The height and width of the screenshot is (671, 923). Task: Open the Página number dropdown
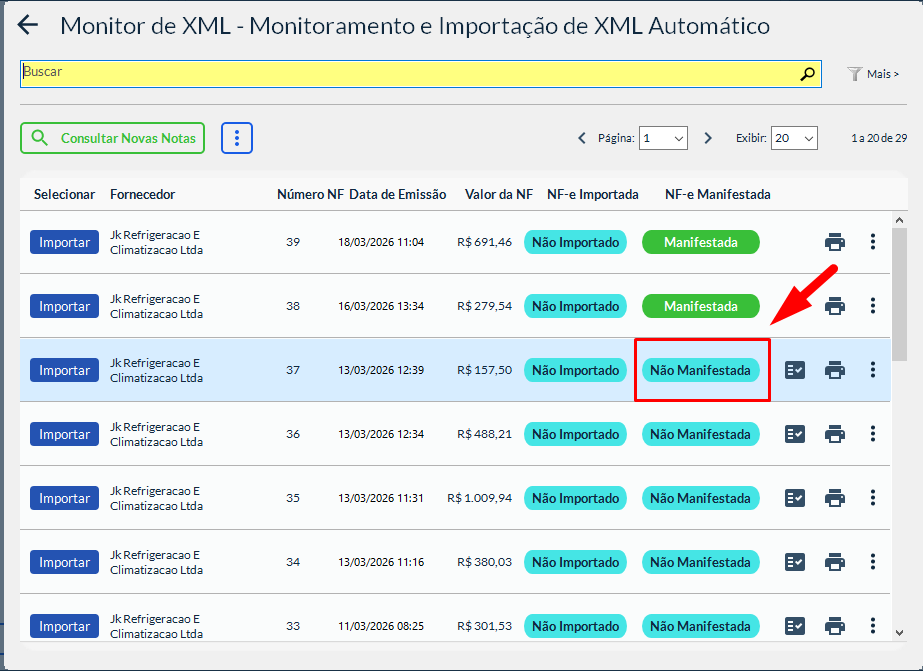pyautogui.click(x=664, y=139)
